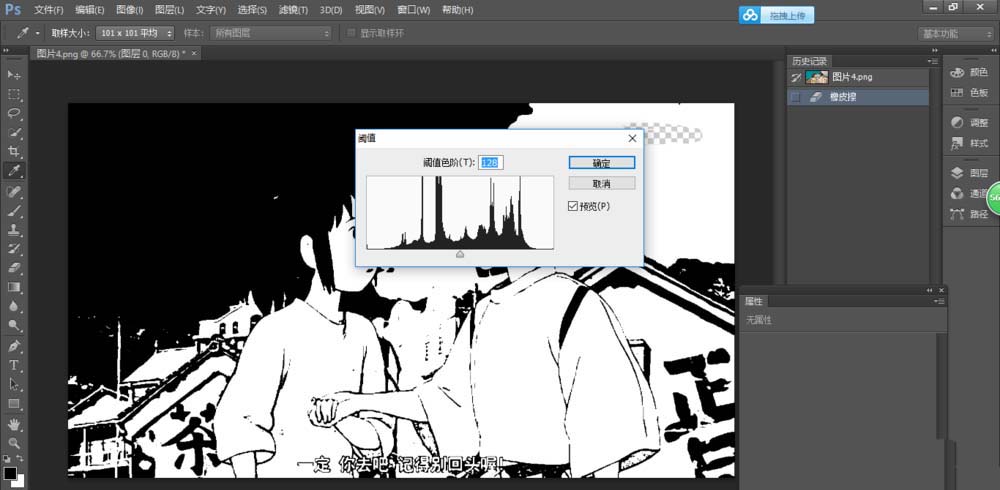1000x490 pixels.
Task: Click the 阈值色阶 value input field
Action: 491,163
